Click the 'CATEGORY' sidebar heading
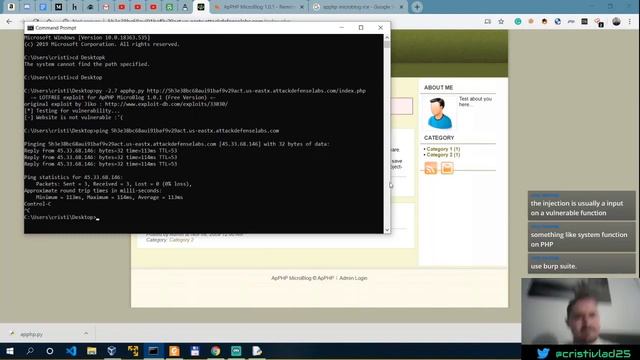The width and height of the screenshot is (640, 360). tap(439, 138)
